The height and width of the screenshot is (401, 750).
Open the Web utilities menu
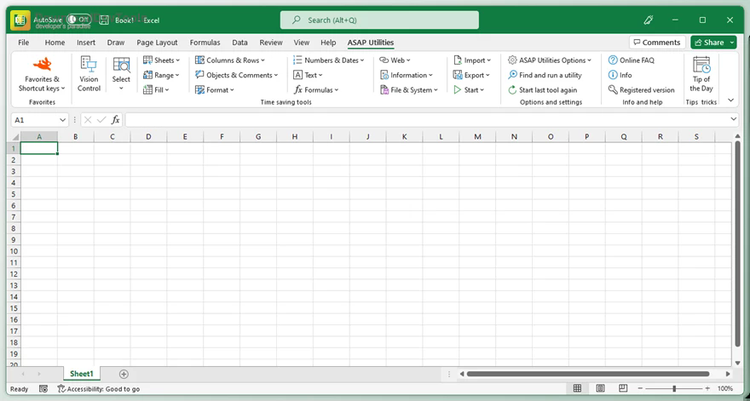pos(395,60)
